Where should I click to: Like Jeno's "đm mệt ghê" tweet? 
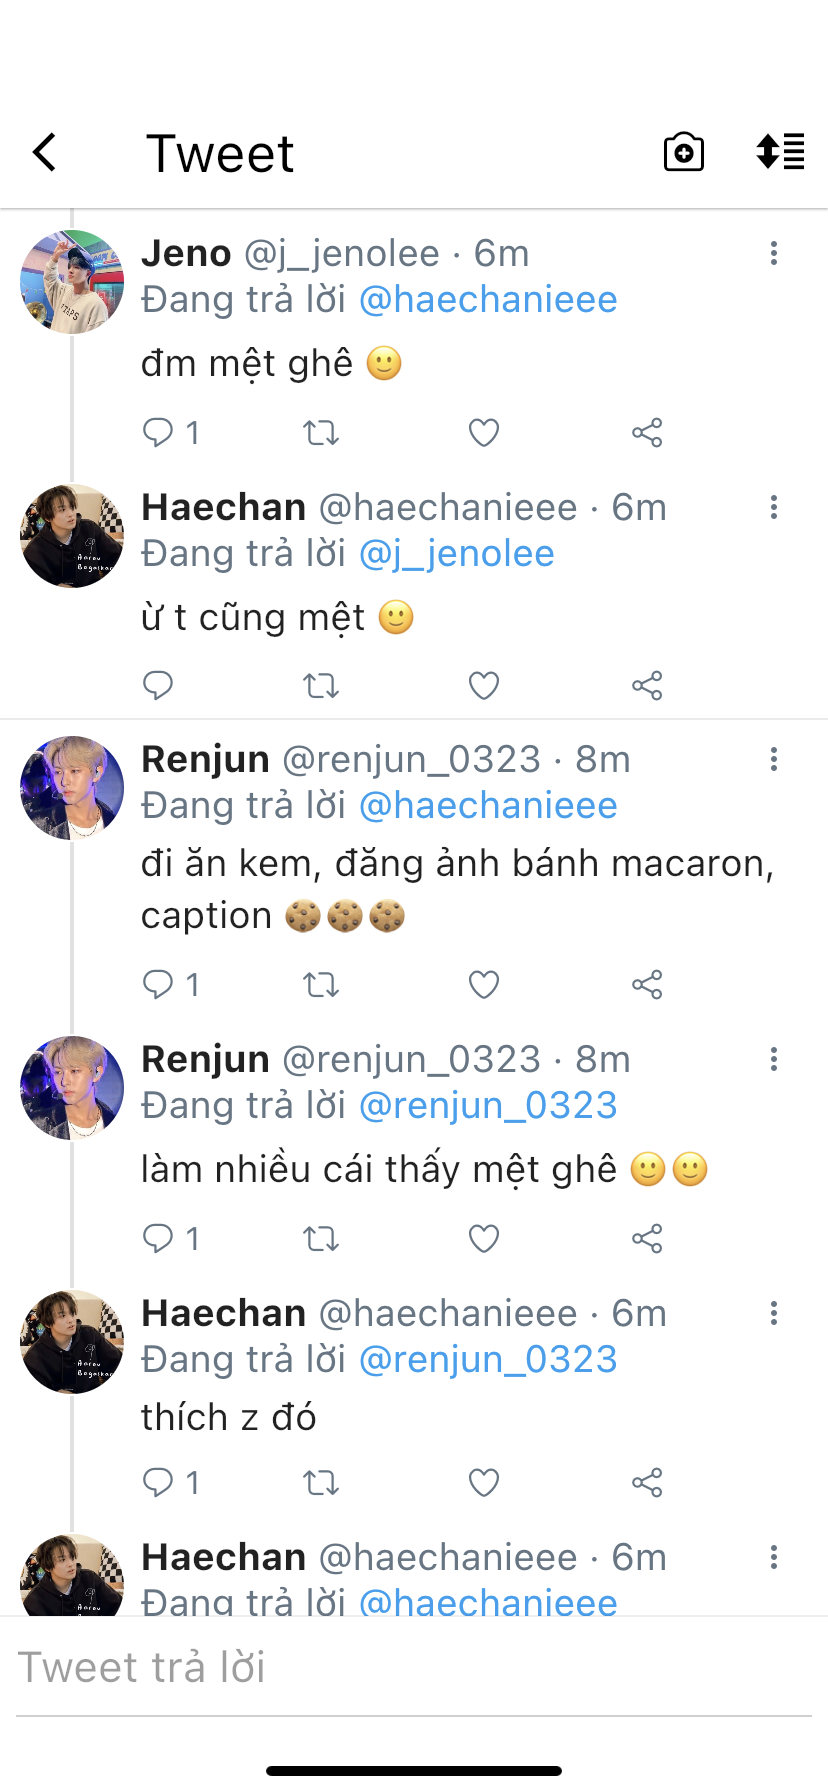(x=484, y=433)
